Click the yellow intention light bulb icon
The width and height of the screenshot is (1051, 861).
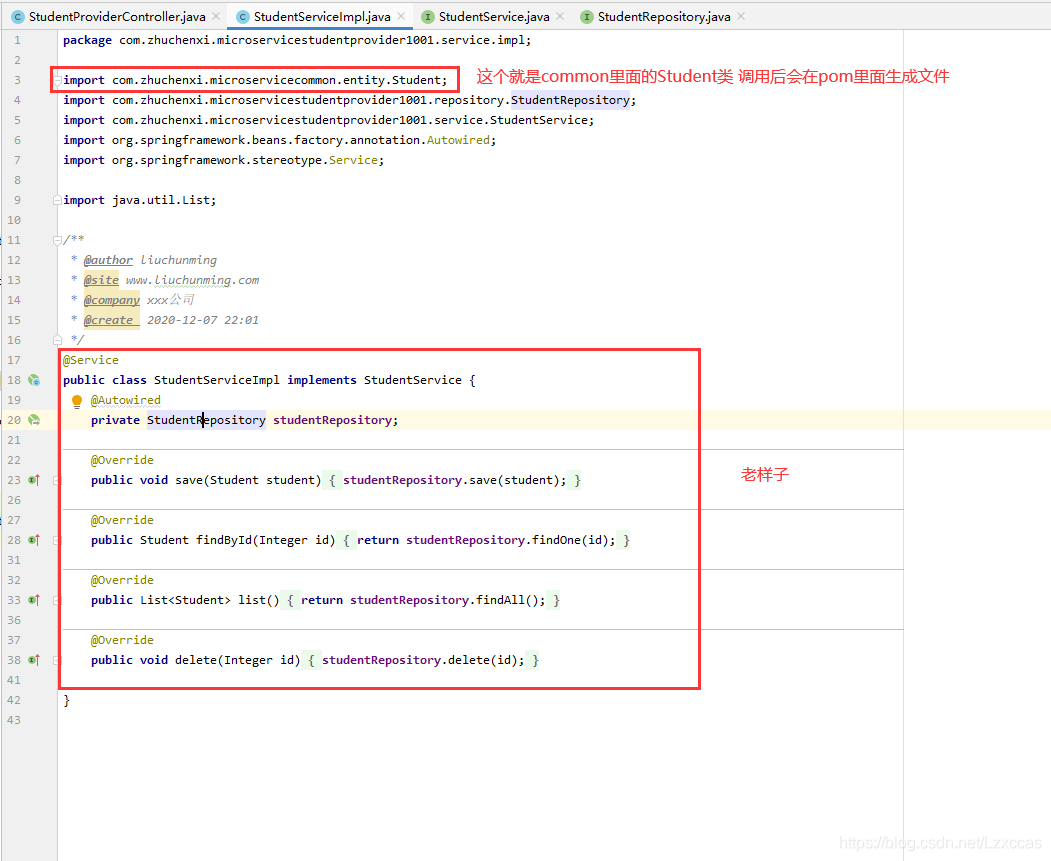[x=76, y=401]
